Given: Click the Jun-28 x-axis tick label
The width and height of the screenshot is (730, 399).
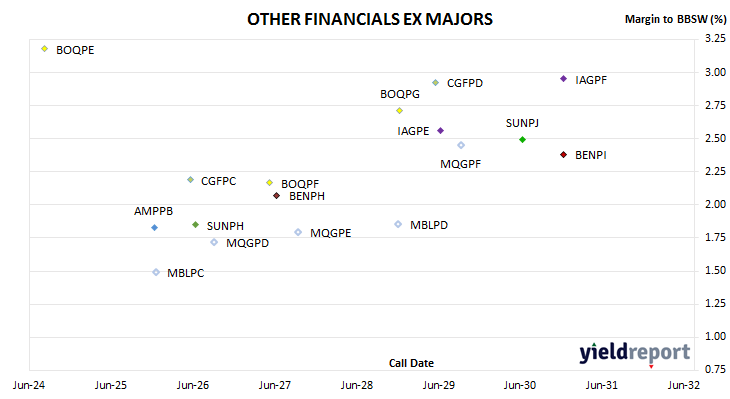Looking at the screenshot, I should coord(357,385).
